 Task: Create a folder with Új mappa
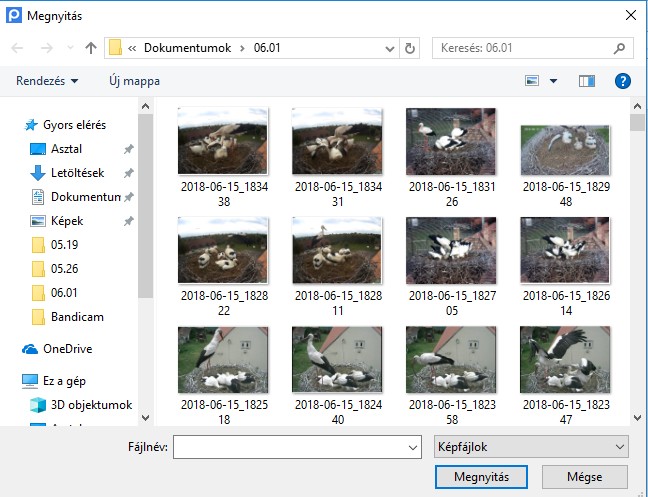click(x=134, y=81)
